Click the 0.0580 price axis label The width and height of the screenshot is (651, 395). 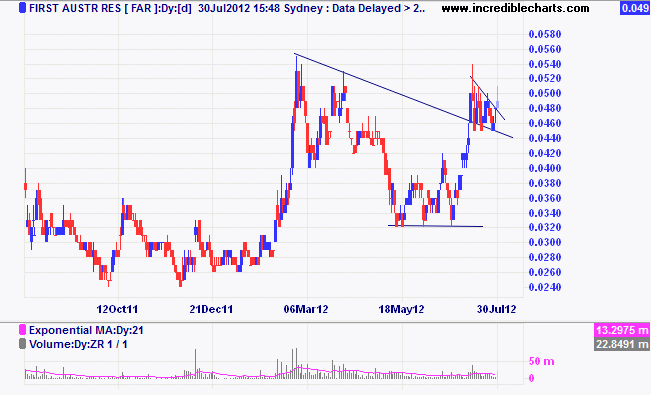point(545,34)
